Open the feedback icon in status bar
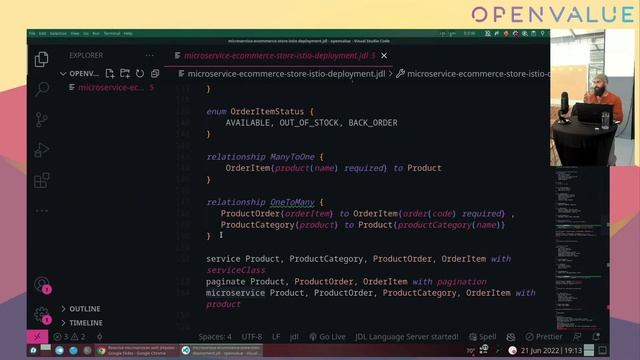The height and width of the screenshot is (360, 640). coord(577,337)
